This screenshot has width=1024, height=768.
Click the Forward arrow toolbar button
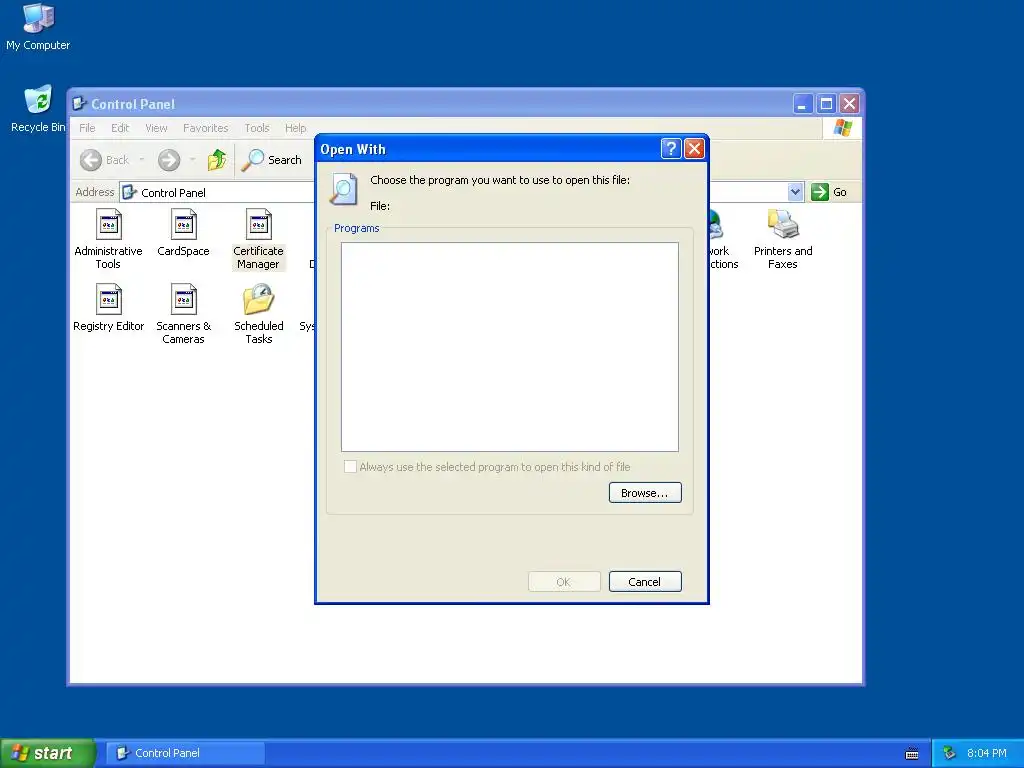[x=169, y=160]
